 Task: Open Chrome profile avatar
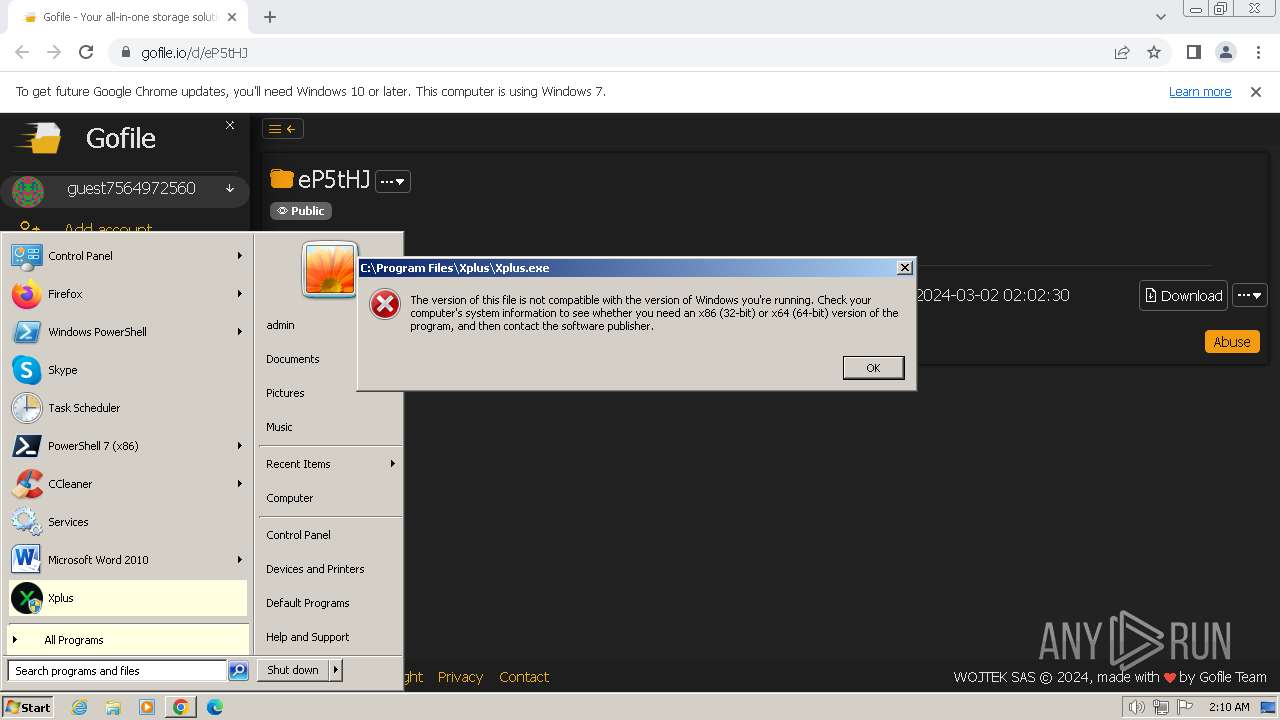(x=1225, y=52)
